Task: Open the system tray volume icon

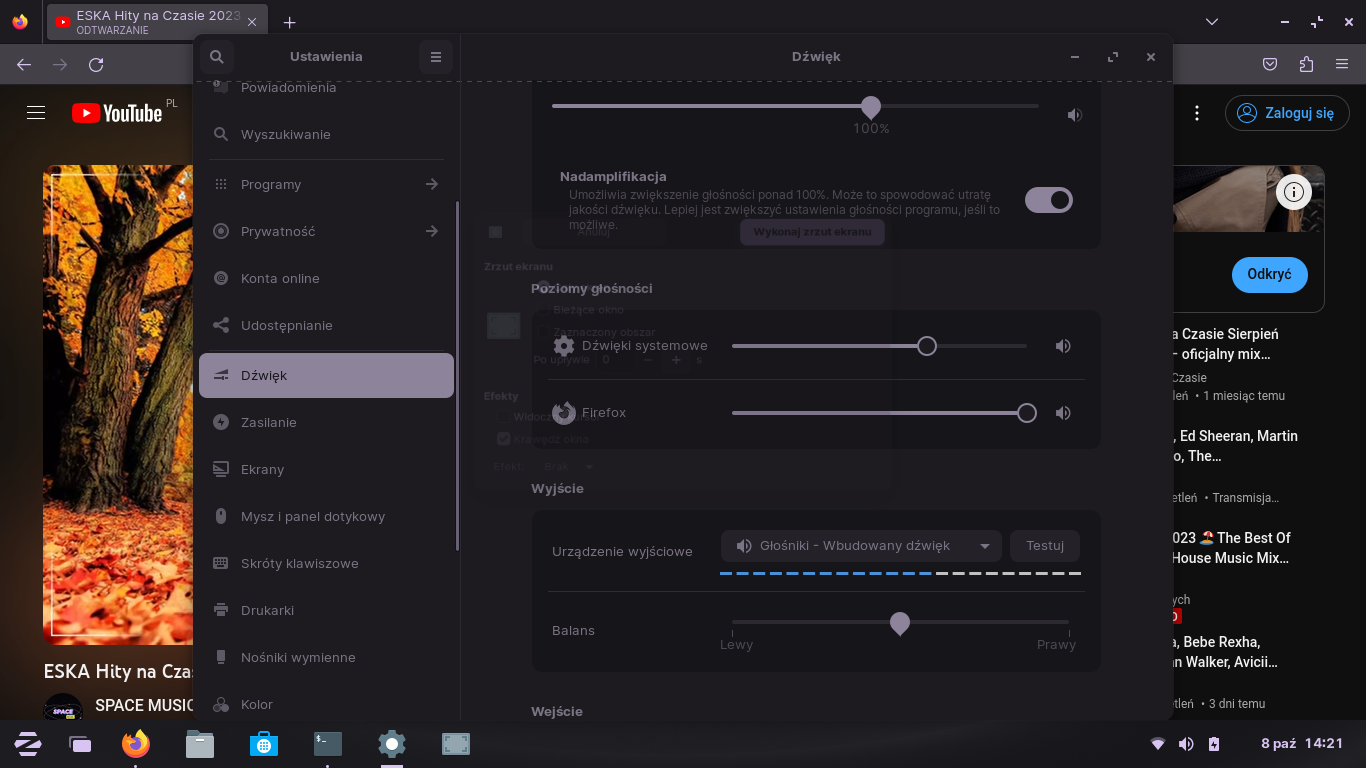Action: pyautogui.click(x=1186, y=744)
